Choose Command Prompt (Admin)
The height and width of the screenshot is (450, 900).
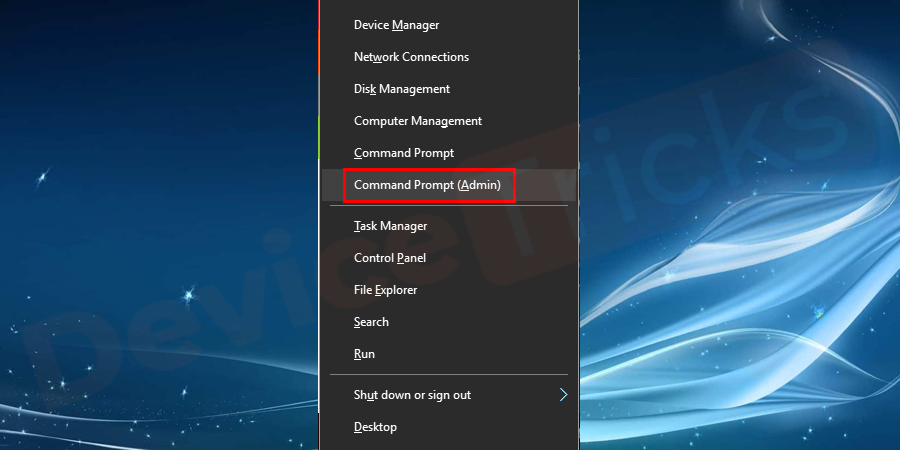pos(428,185)
